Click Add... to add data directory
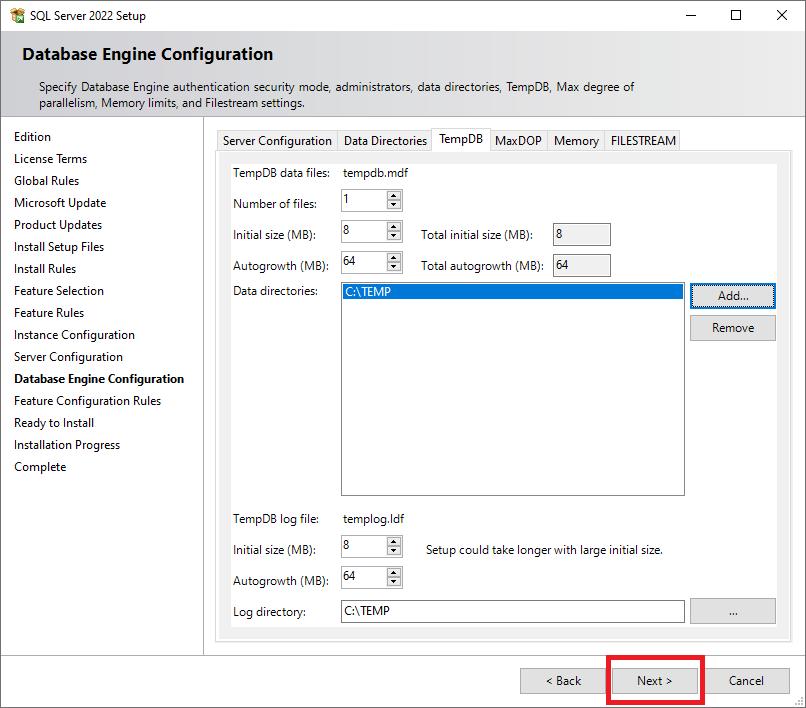Screen dimensions: 806x708 (x=732, y=296)
